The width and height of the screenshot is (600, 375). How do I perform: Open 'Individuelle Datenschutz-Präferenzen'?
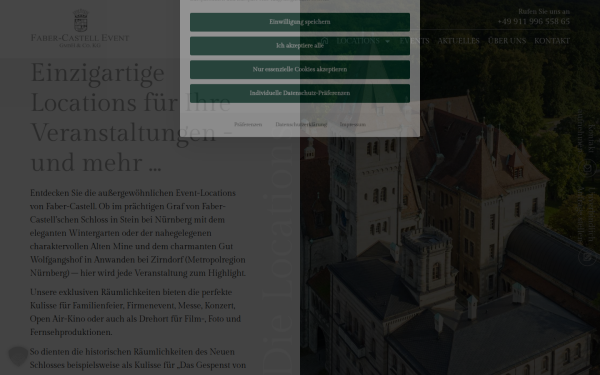pyautogui.click(x=300, y=93)
